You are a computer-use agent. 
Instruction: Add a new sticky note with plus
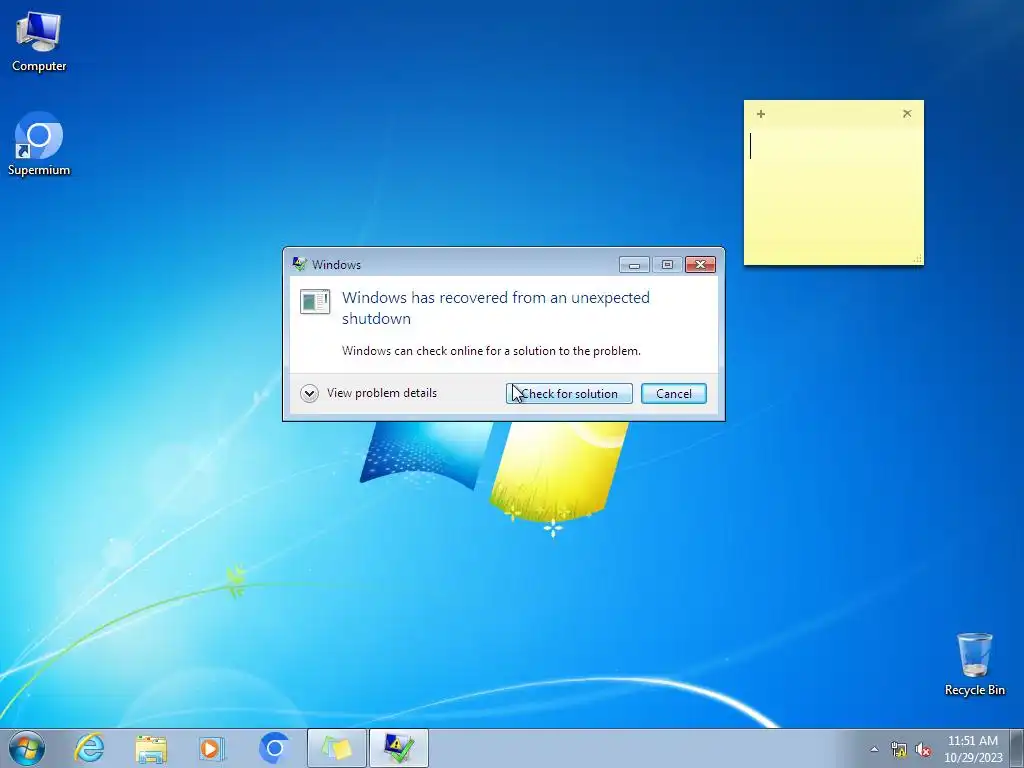[x=761, y=114]
